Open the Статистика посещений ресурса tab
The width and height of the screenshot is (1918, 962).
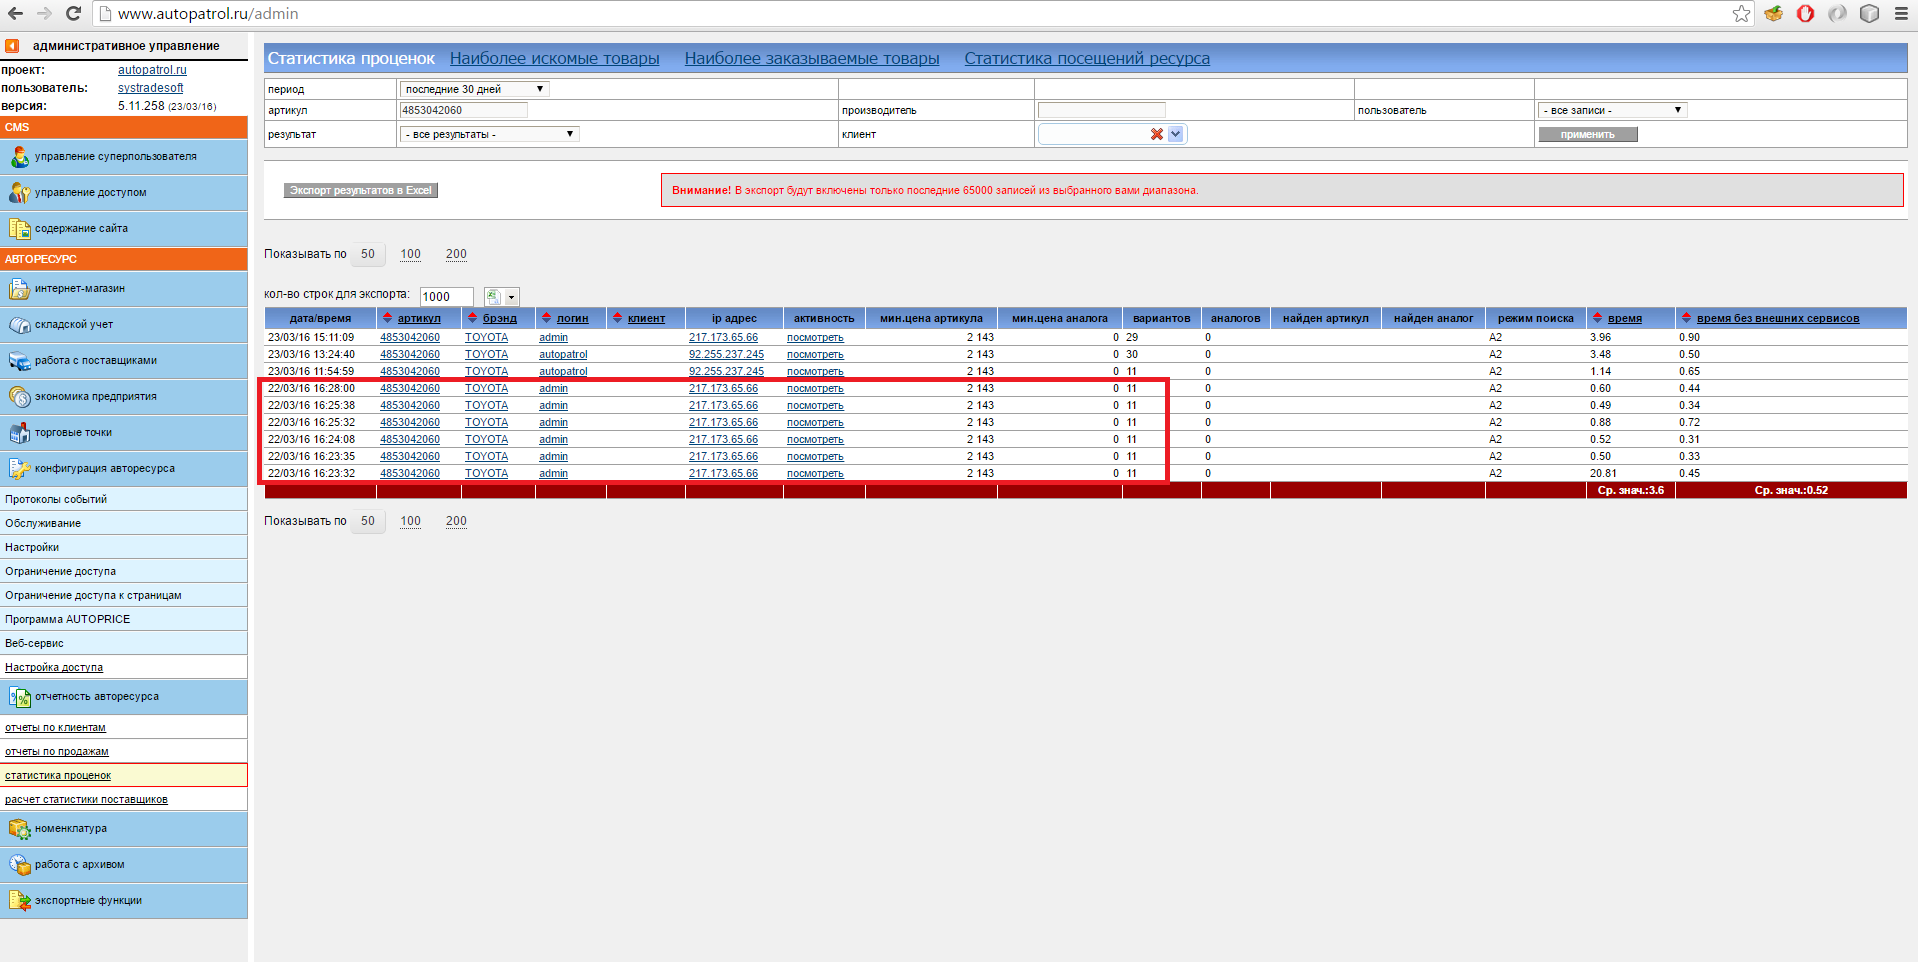[x=1086, y=59]
